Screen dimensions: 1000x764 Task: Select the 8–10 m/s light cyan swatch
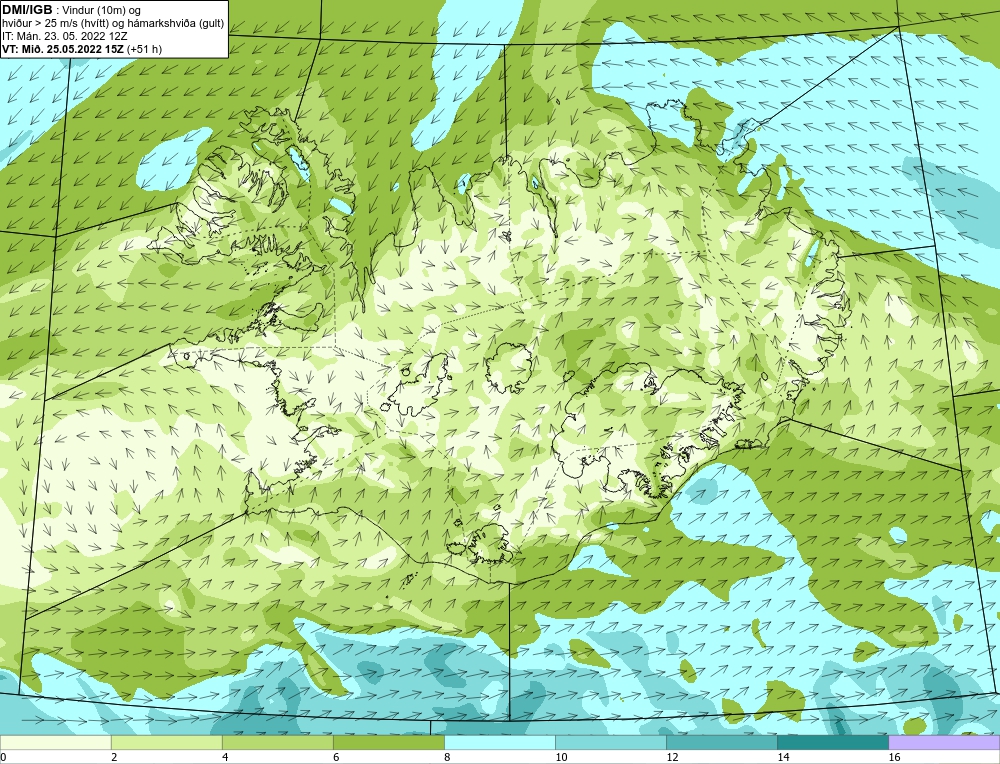pyautogui.click(x=499, y=742)
